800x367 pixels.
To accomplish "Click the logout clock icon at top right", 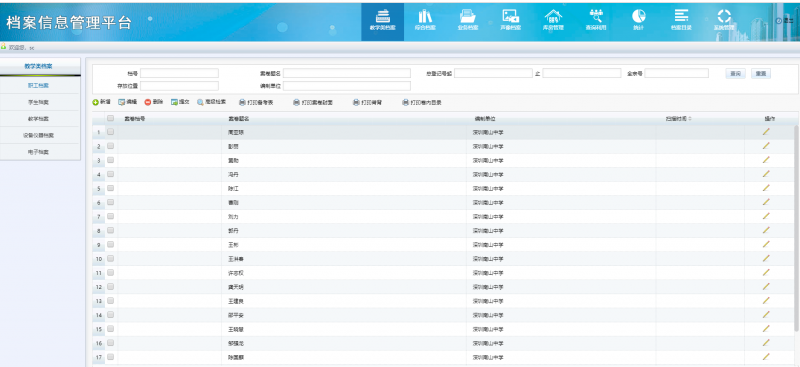I will tap(779, 21).
